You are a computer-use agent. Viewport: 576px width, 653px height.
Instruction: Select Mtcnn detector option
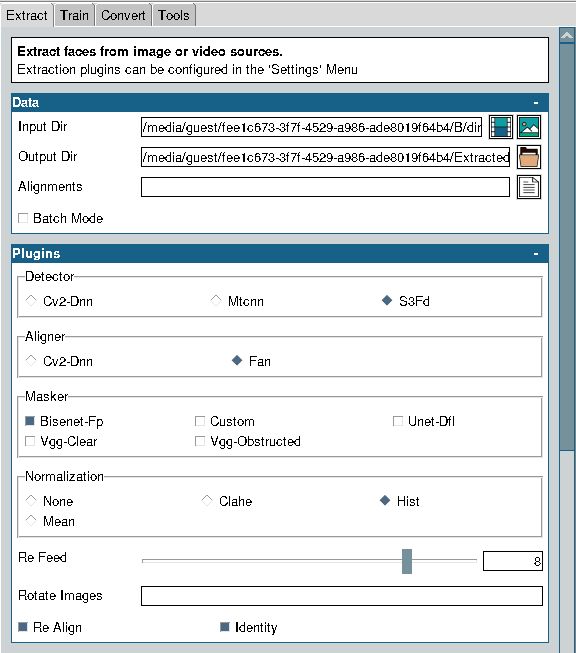pyautogui.click(x=216, y=301)
